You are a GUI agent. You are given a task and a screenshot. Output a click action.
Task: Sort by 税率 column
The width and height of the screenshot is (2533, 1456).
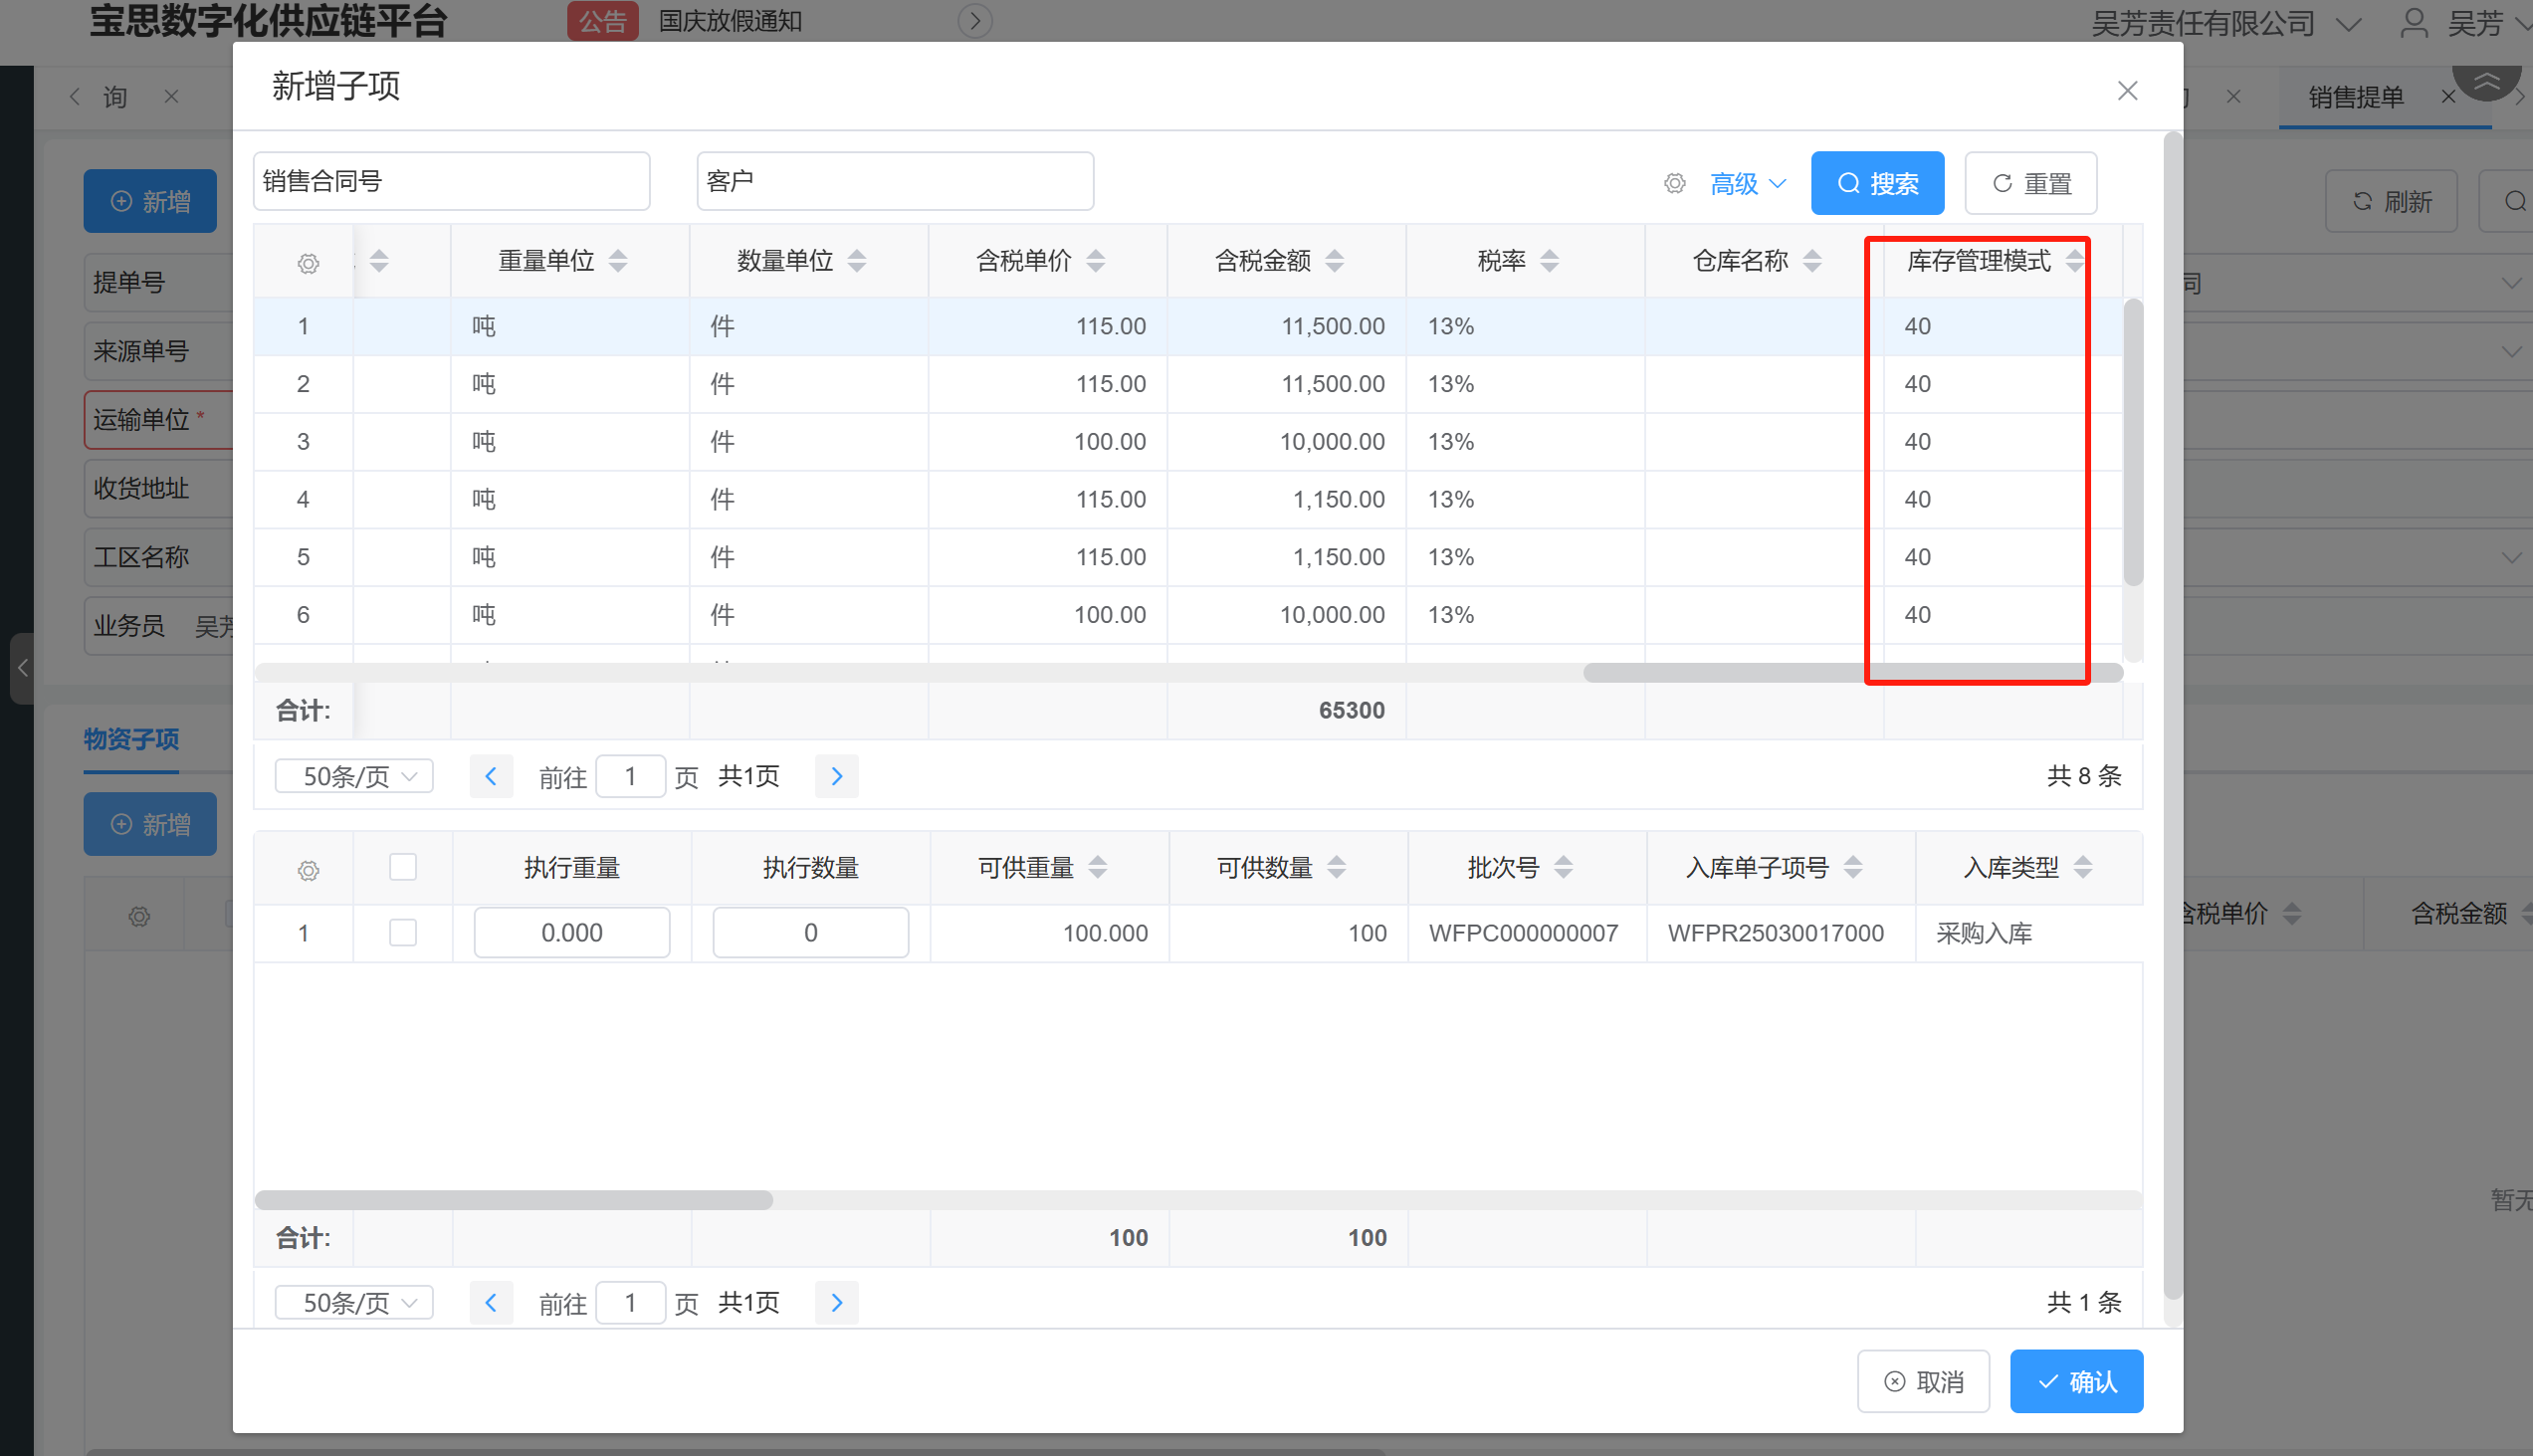tap(1550, 261)
